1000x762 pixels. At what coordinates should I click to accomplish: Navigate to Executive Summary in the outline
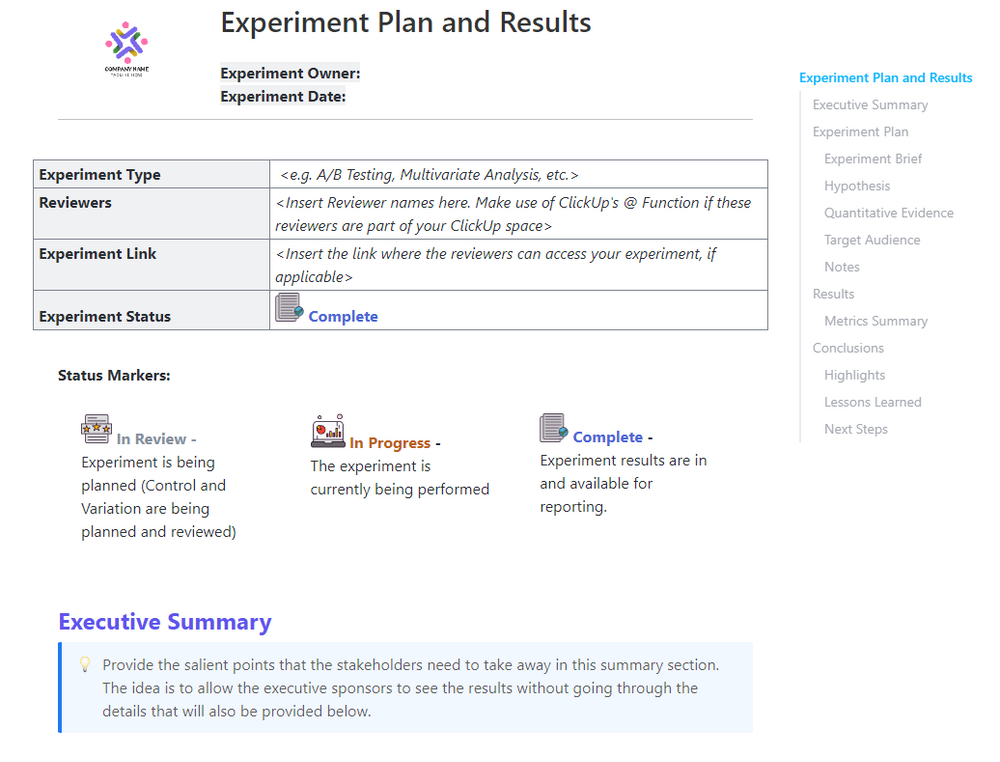pyautogui.click(x=869, y=104)
